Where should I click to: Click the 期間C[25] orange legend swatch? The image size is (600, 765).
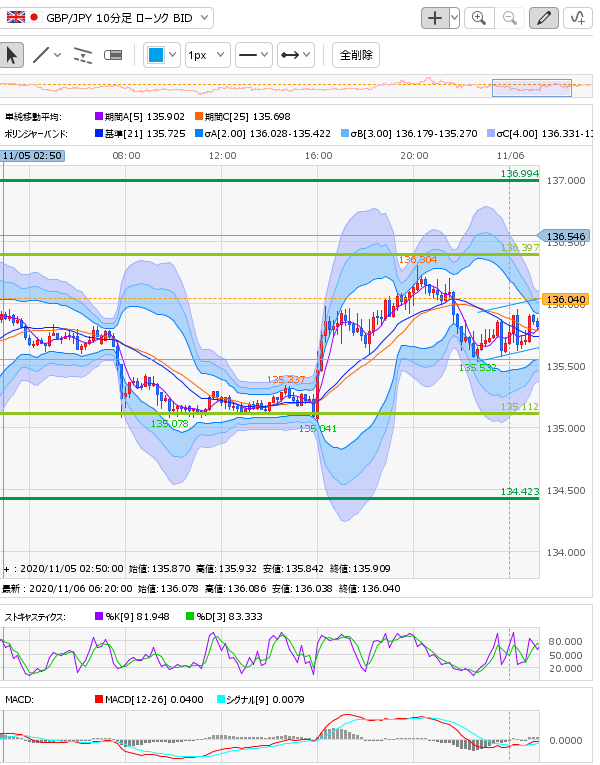[199, 117]
